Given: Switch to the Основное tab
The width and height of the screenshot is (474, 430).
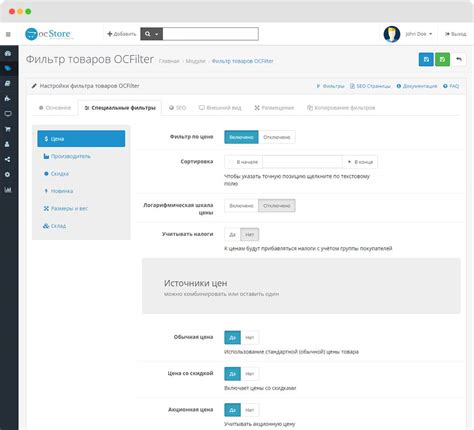Looking at the screenshot, I should [x=55, y=108].
